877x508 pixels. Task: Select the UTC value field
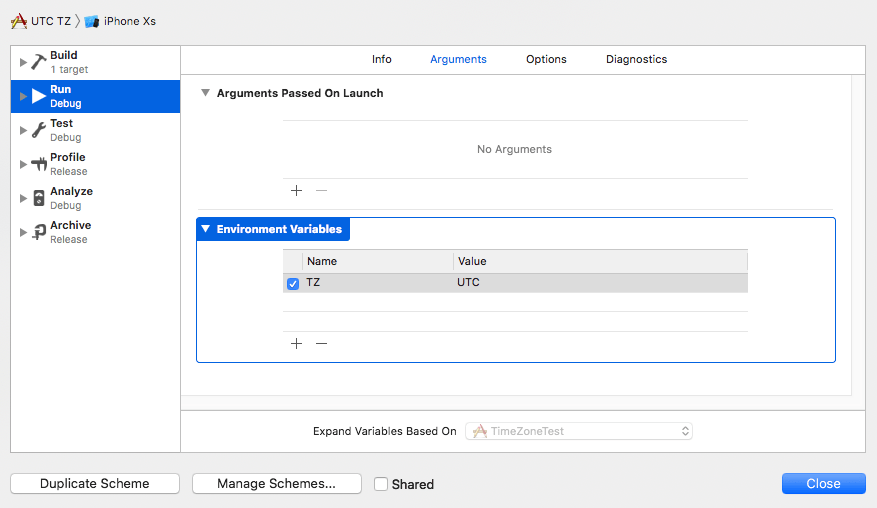(600, 283)
